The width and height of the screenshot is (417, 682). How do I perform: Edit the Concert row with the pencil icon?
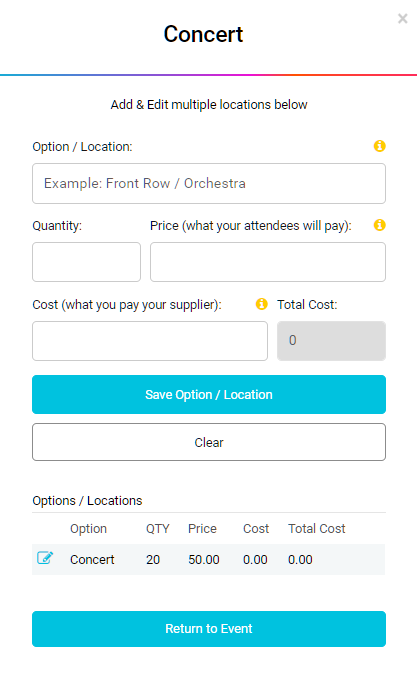[45, 558]
